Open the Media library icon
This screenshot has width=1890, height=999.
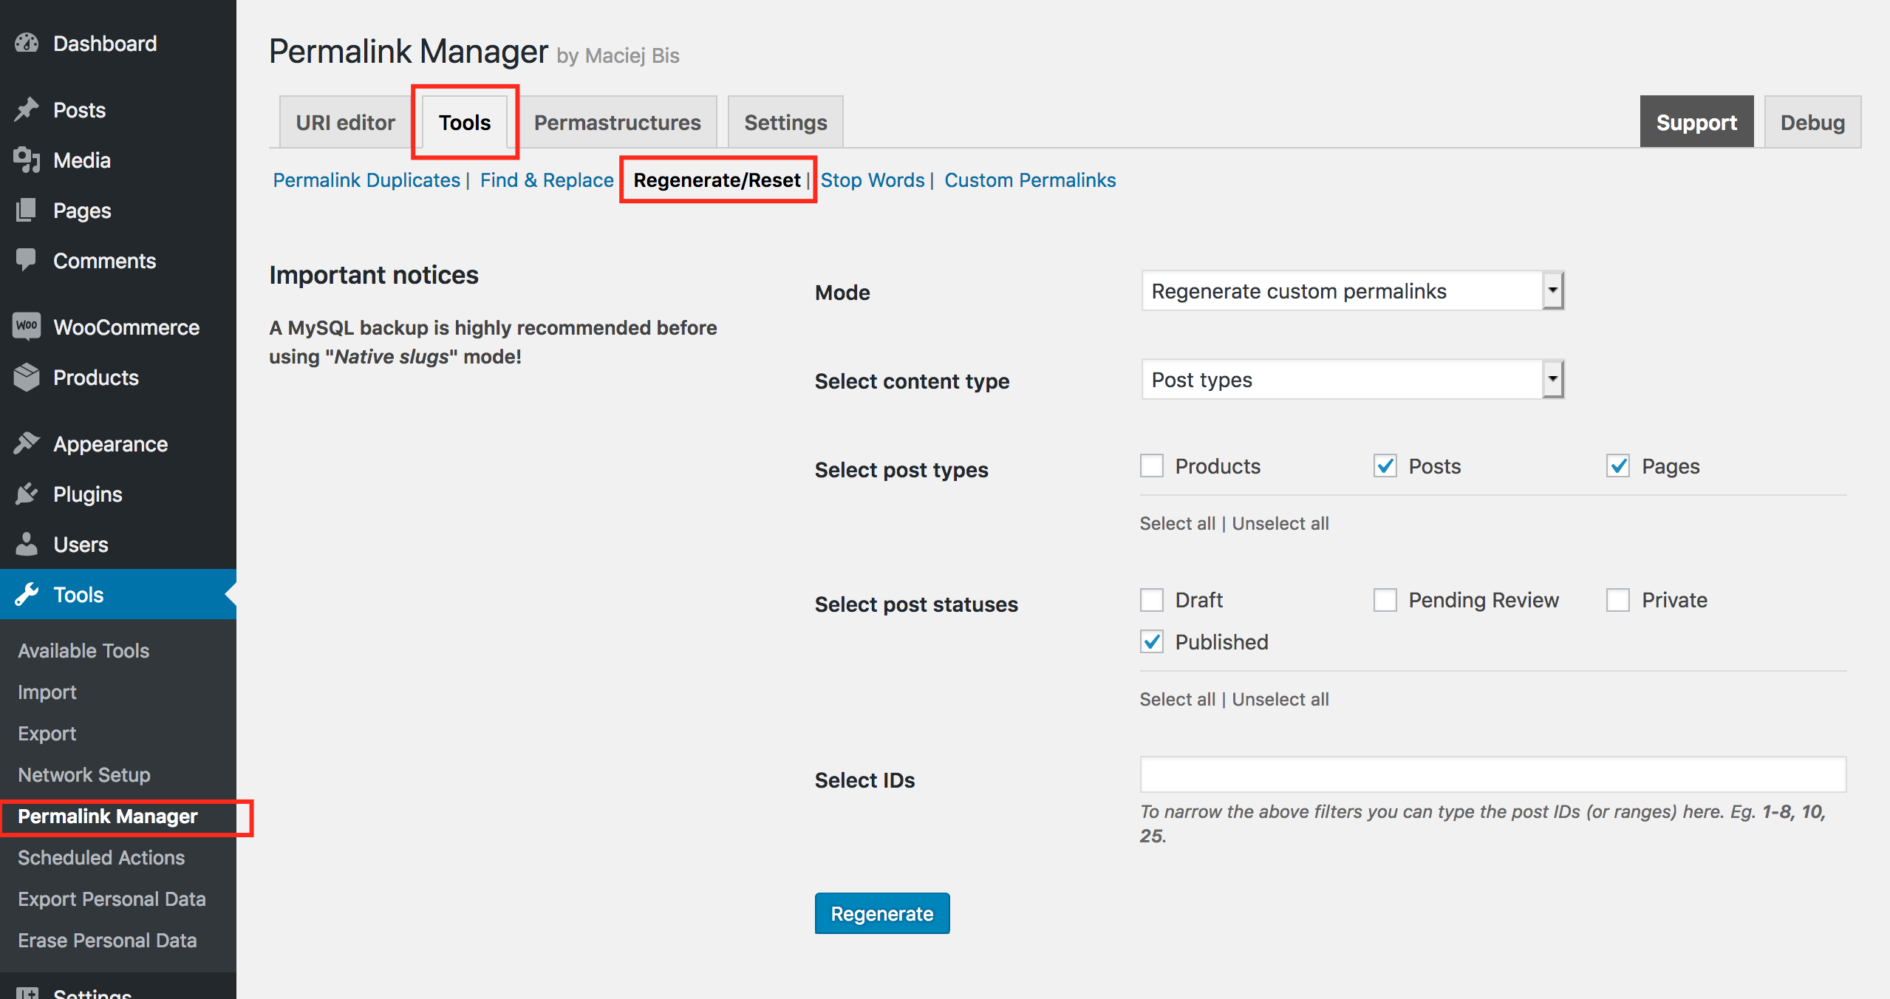[x=27, y=160]
